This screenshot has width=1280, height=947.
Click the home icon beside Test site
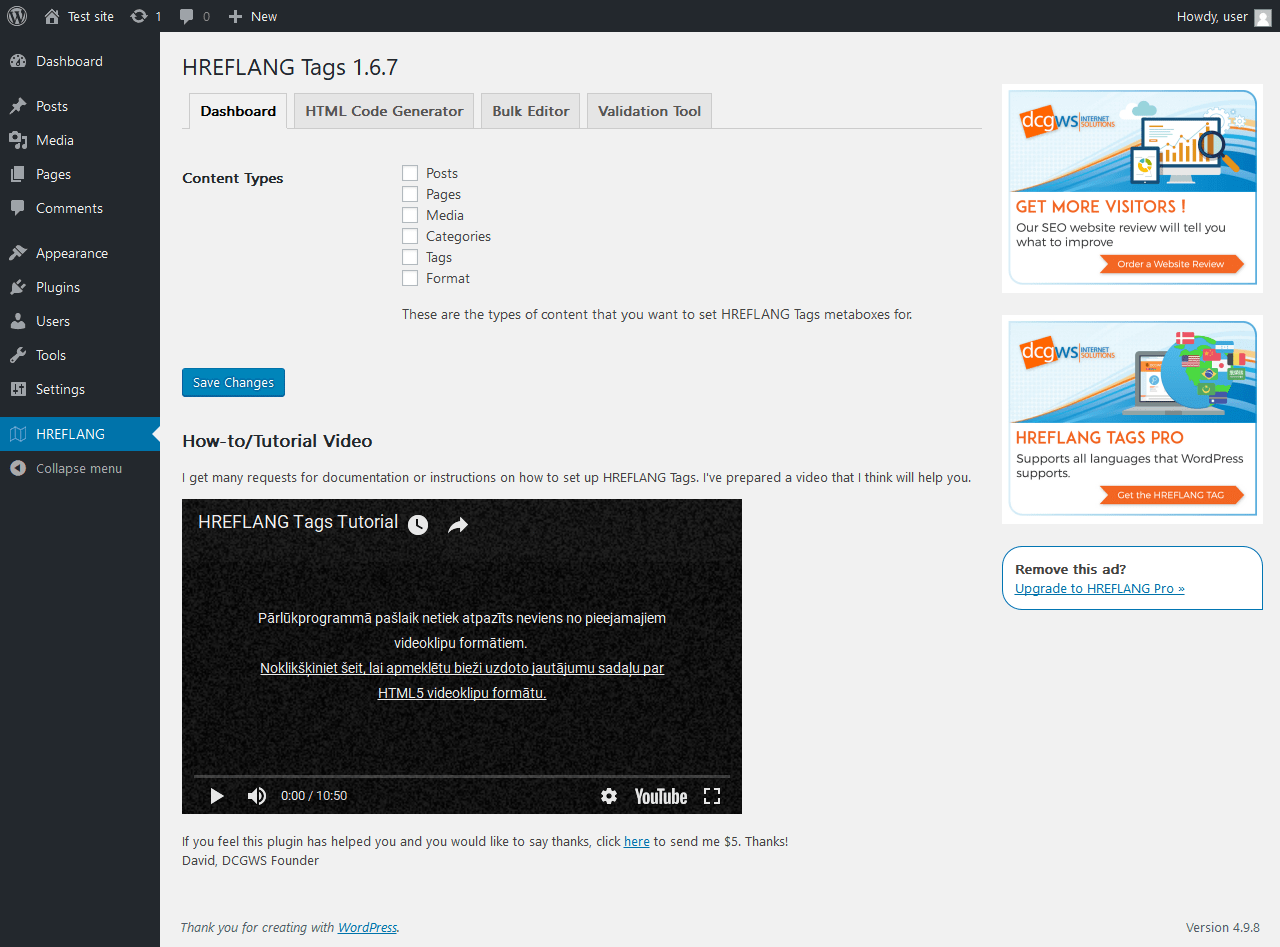52,16
